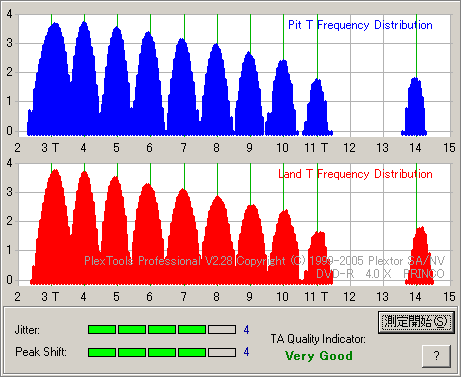Click the Jitter value number 4

pos(246,330)
